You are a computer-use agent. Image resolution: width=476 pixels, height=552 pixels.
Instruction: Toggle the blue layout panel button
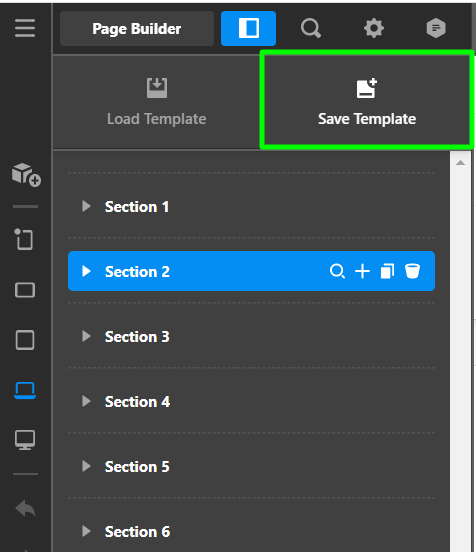pos(249,28)
